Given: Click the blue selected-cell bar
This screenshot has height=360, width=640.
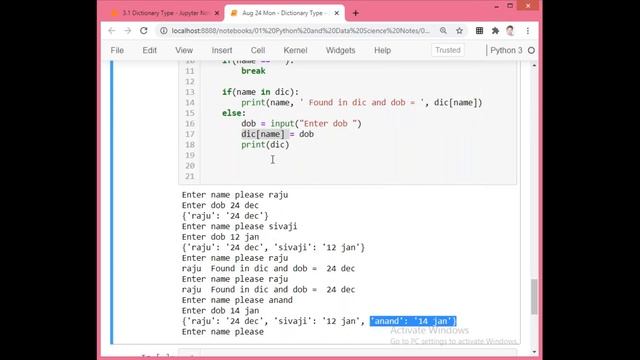Looking at the screenshot, I should (x=112, y=202).
